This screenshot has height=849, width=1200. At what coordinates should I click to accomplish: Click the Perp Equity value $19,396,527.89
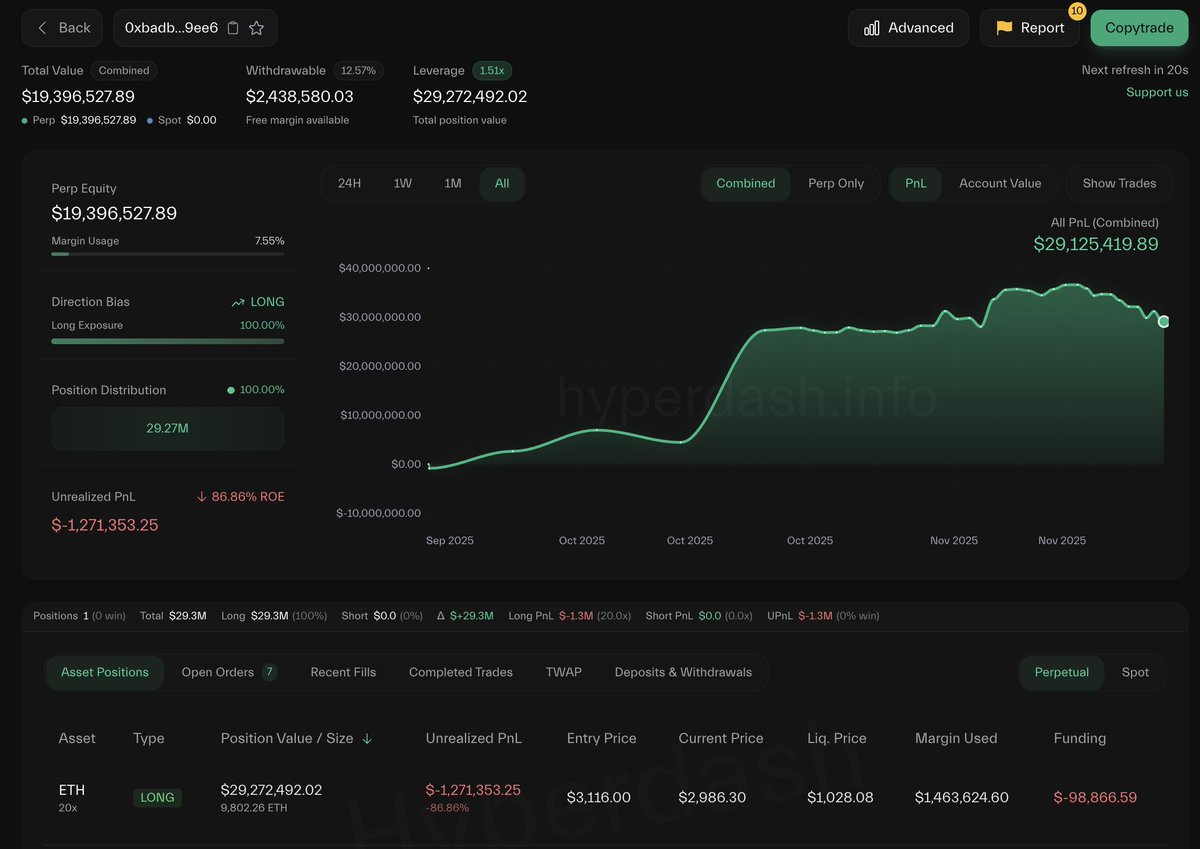coord(114,213)
